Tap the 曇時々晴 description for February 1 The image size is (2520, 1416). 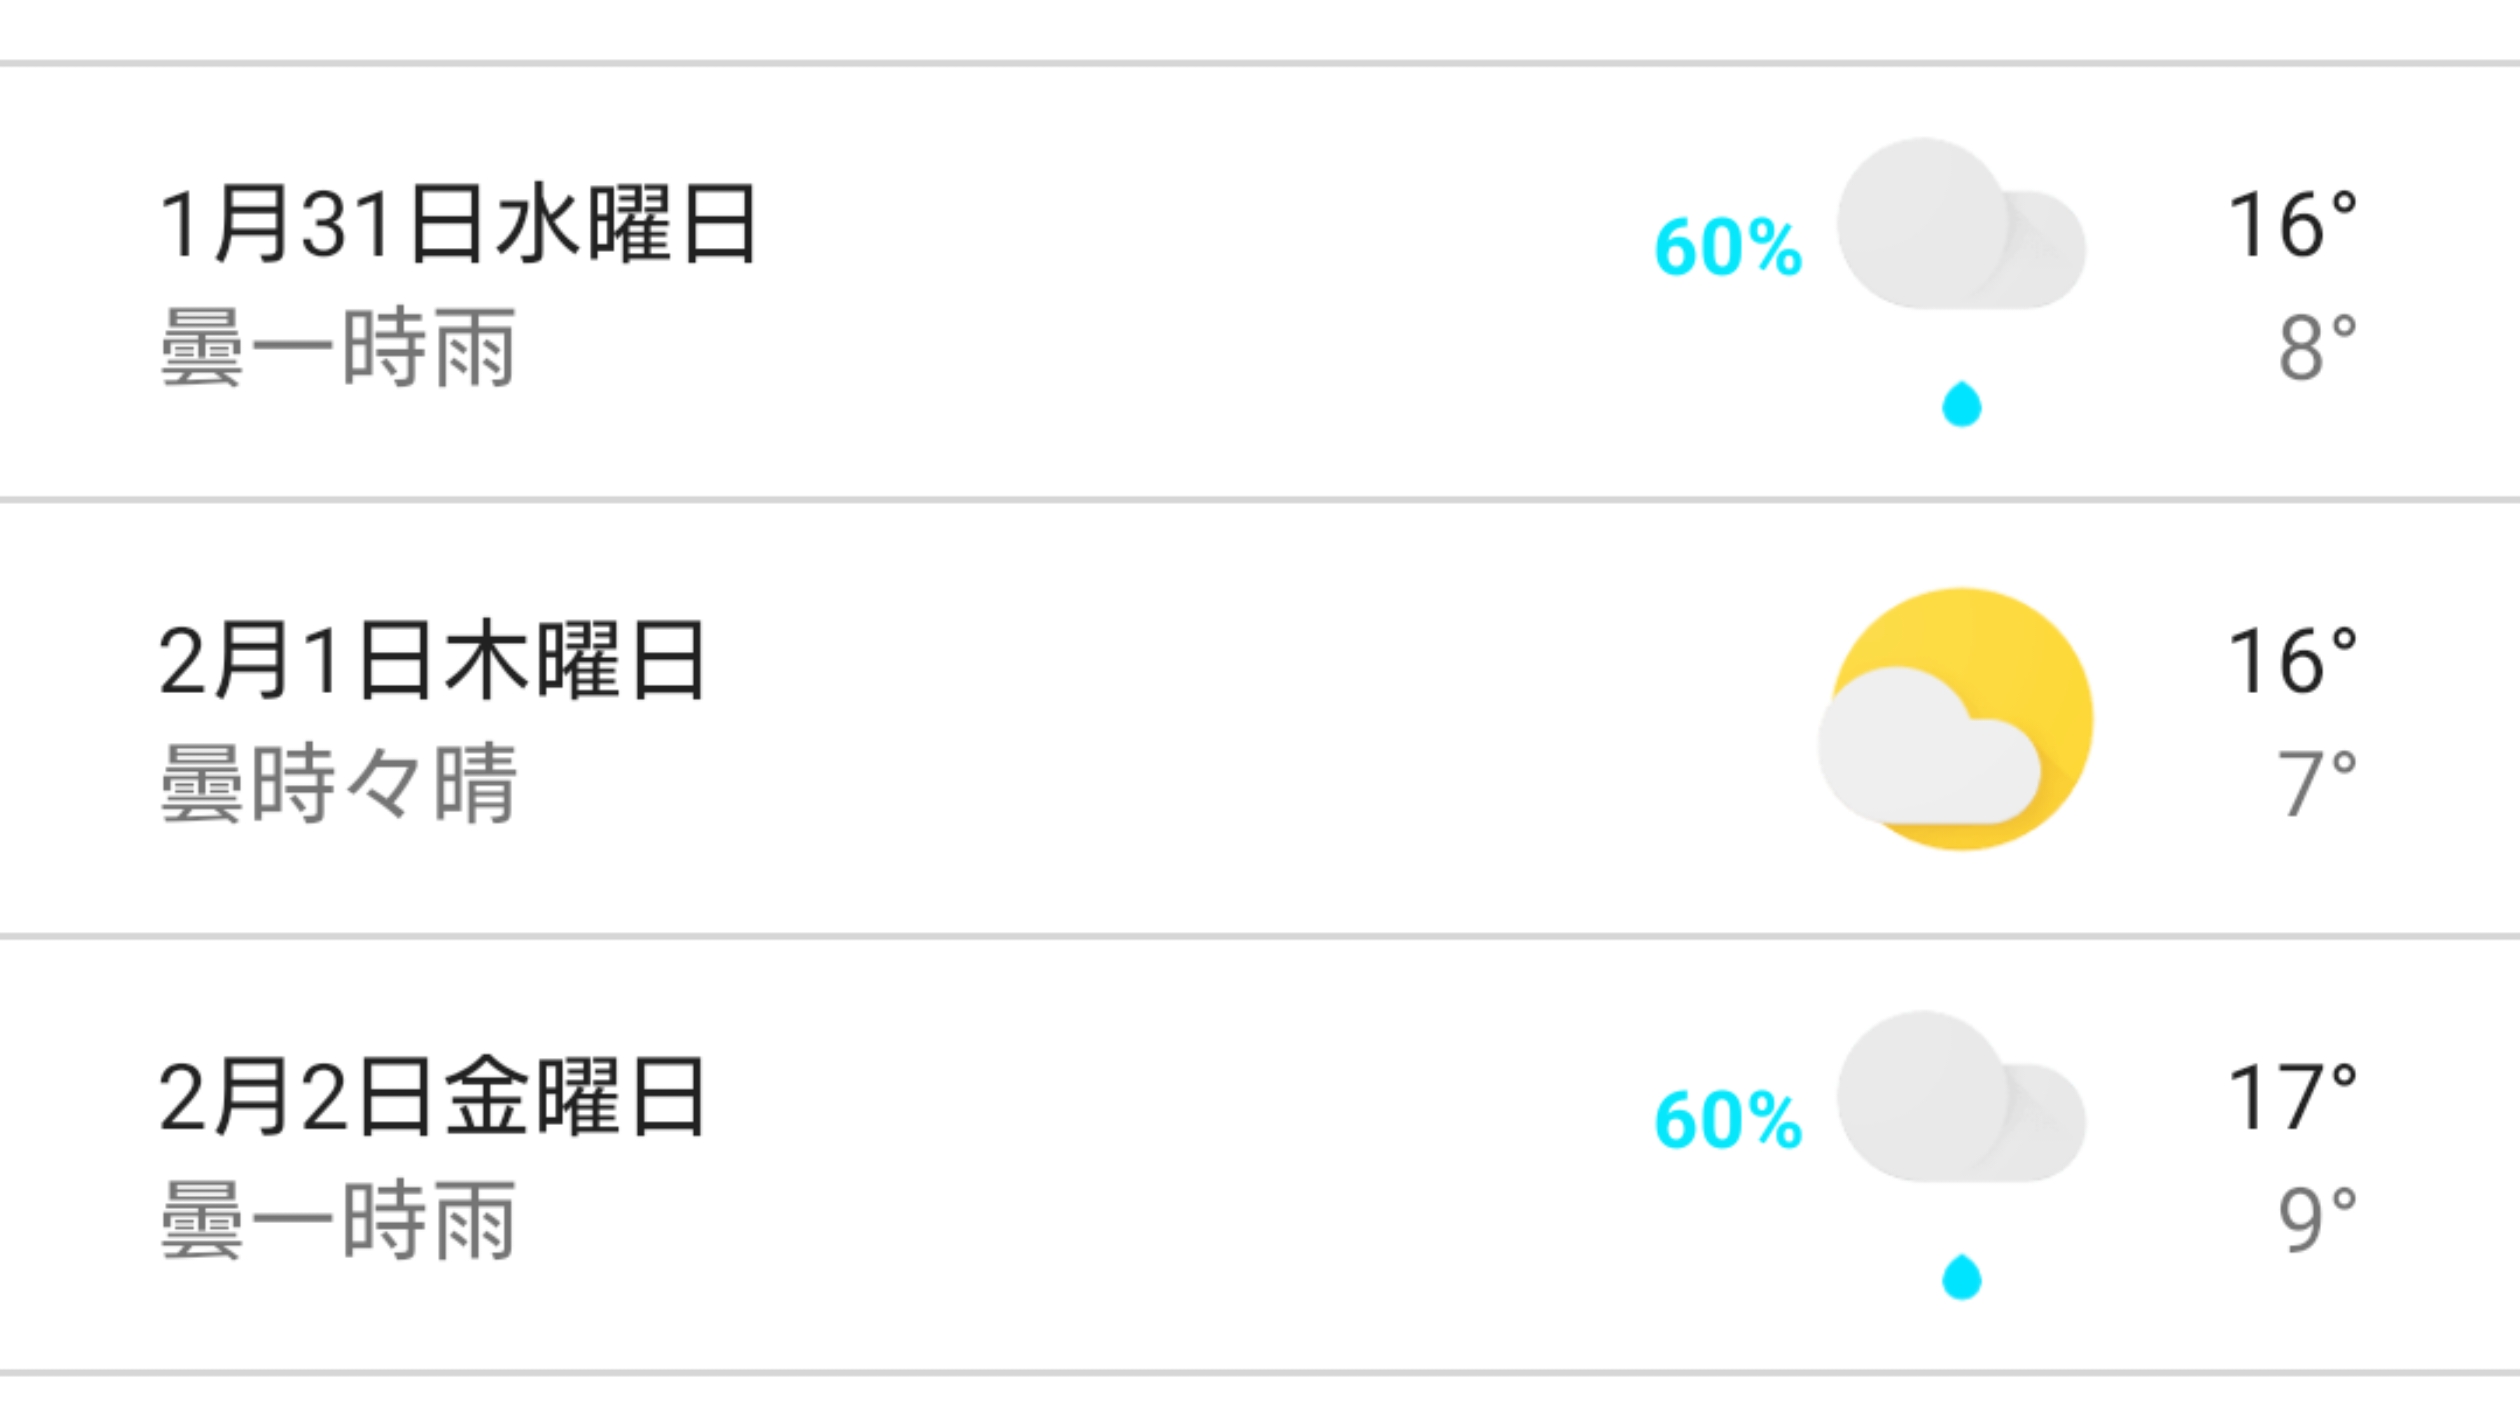point(338,783)
